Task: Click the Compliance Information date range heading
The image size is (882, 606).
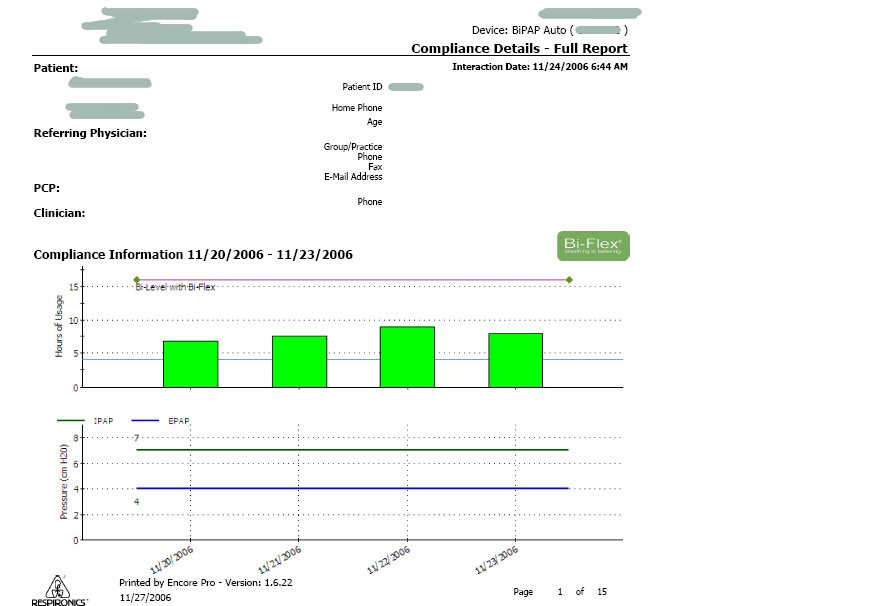Action: click(x=193, y=255)
